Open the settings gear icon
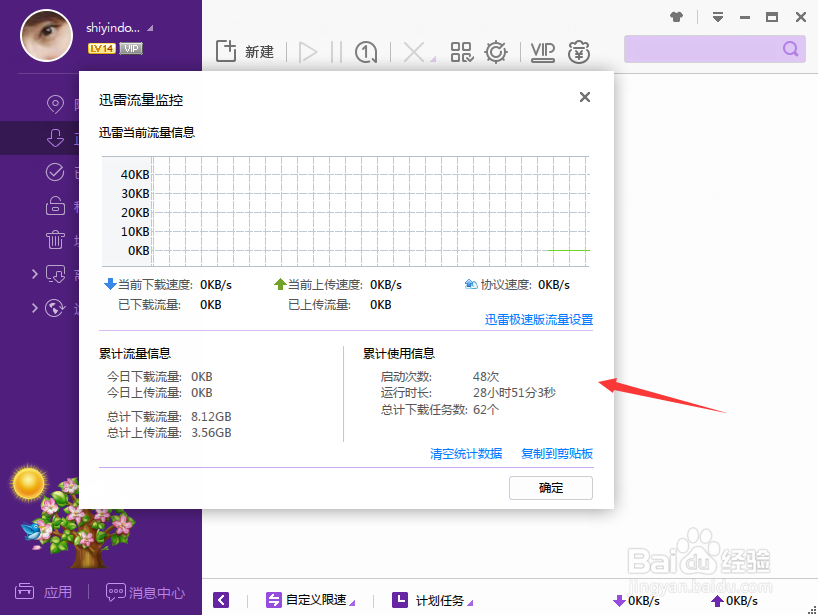The height and width of the screenshot is (615, 818). pos(496,52)
